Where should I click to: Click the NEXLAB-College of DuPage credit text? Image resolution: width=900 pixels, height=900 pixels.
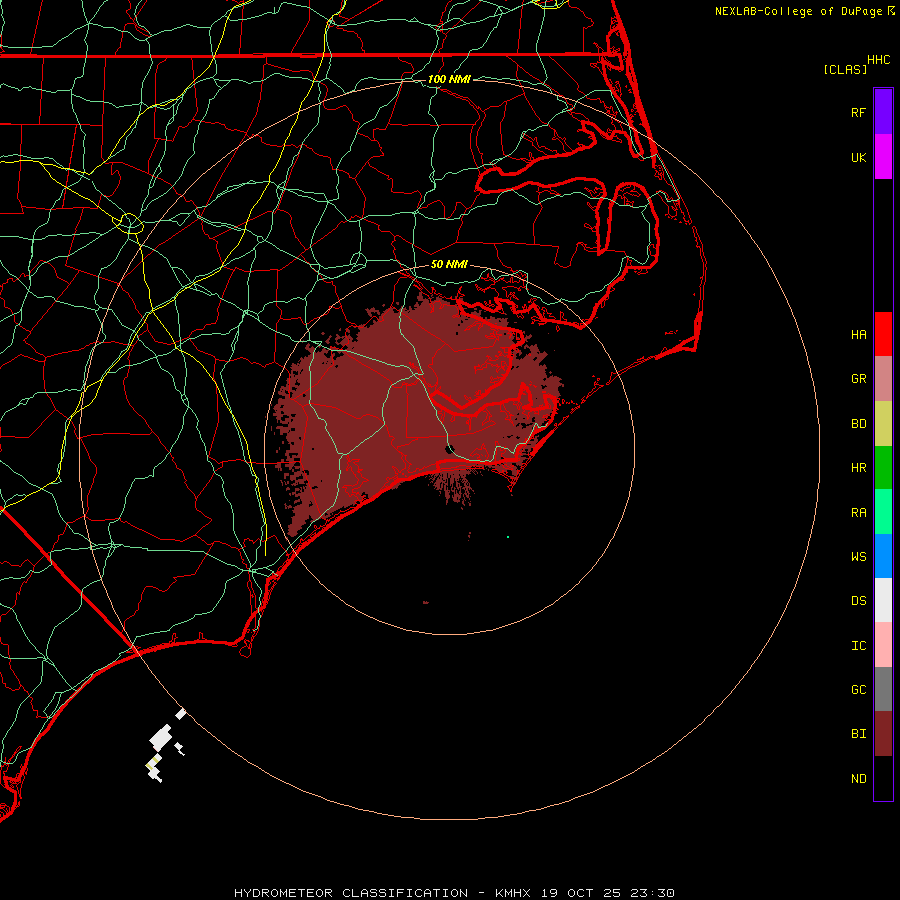click(798, 11)
